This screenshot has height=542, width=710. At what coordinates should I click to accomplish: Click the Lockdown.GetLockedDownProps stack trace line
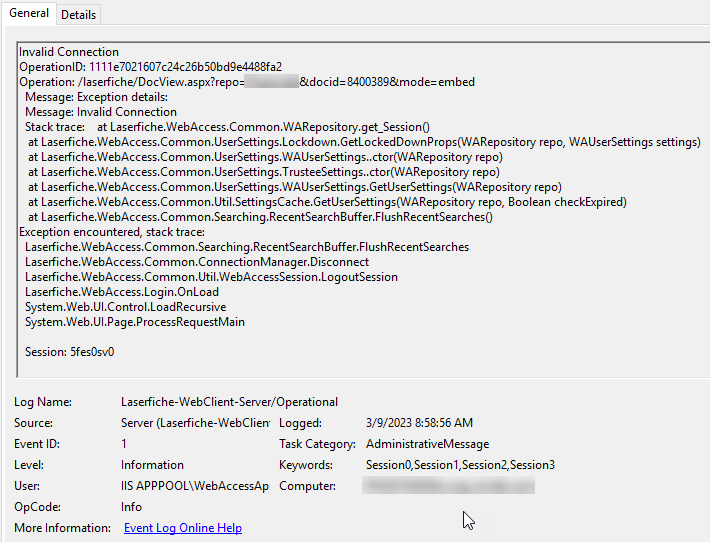point(365,142)
